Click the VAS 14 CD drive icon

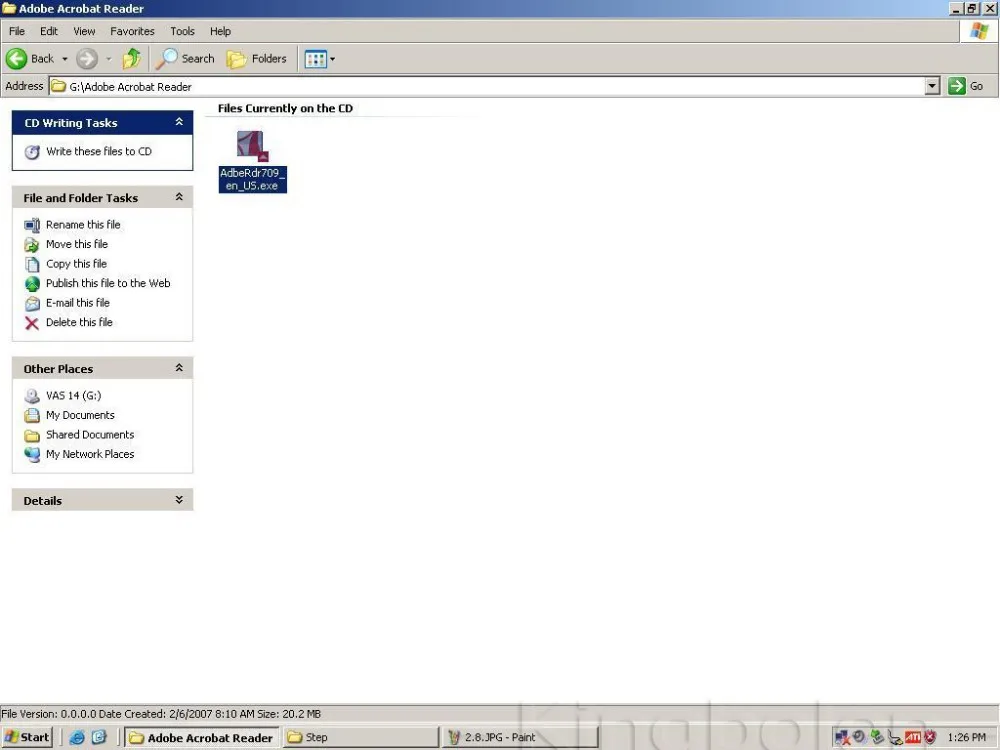click(x=32, y=397)
